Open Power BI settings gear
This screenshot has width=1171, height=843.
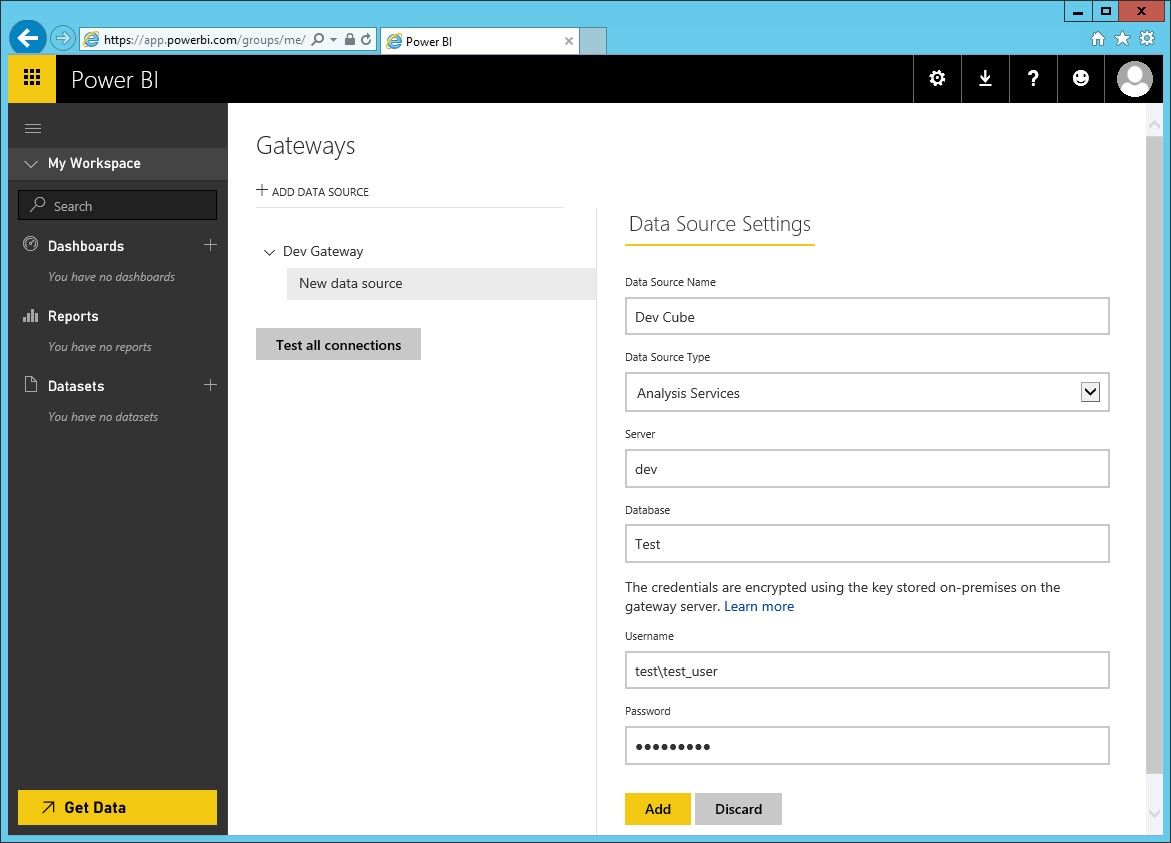pyautogui.click(x=937, y=78)
